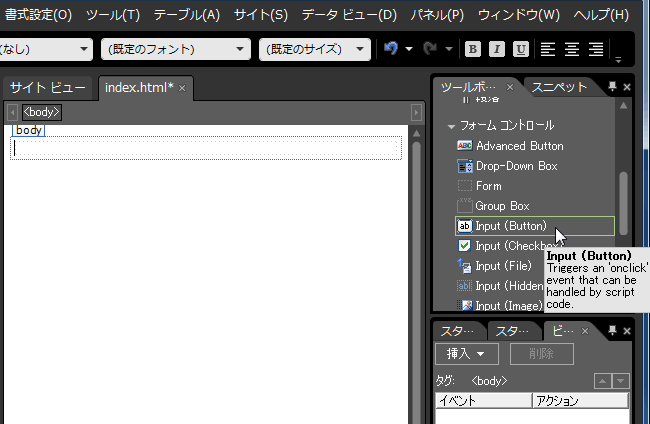Viewport: 650px width, 424px height.
Task: Click the <body> breadcrumb tag
Action: 41,112
